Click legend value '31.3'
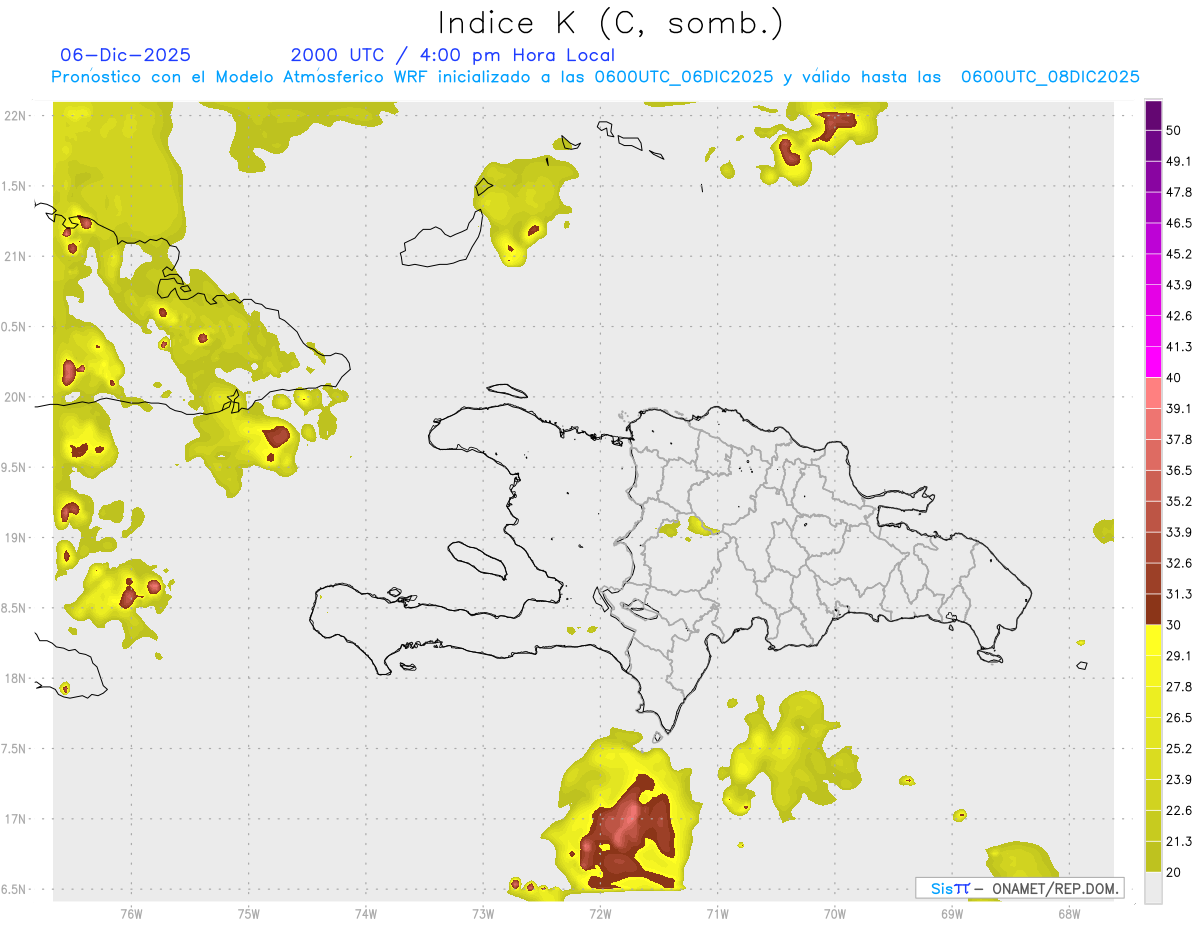This screenshot has height=927, width=1200. tap(1178, 594)
